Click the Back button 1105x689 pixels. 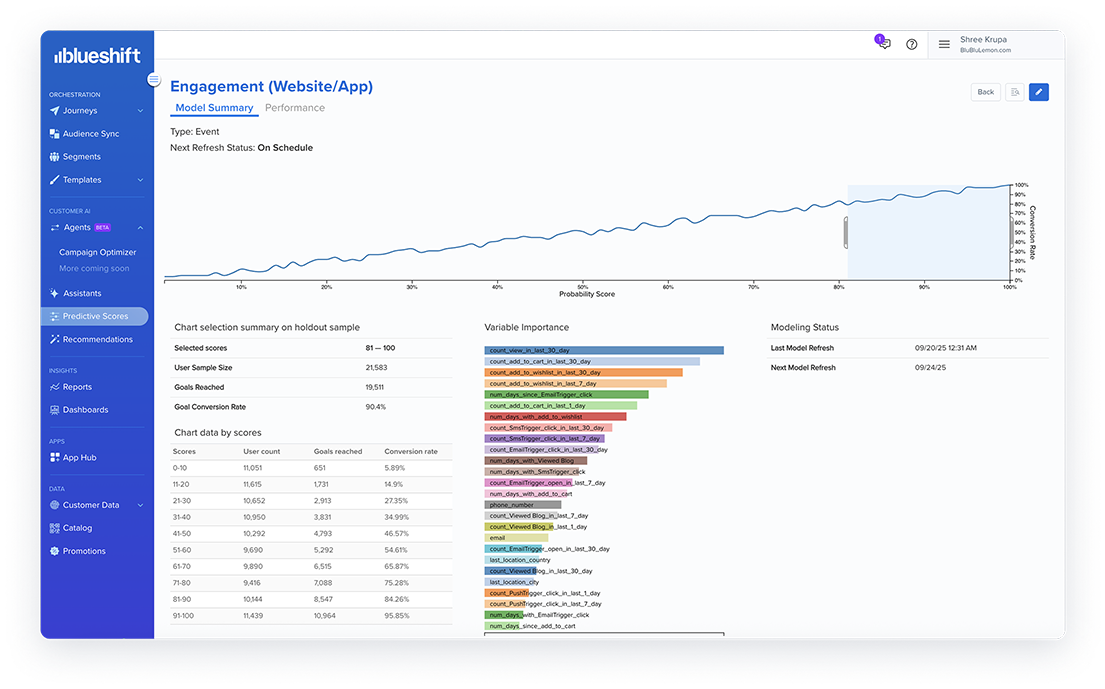[x=985, y=91]
